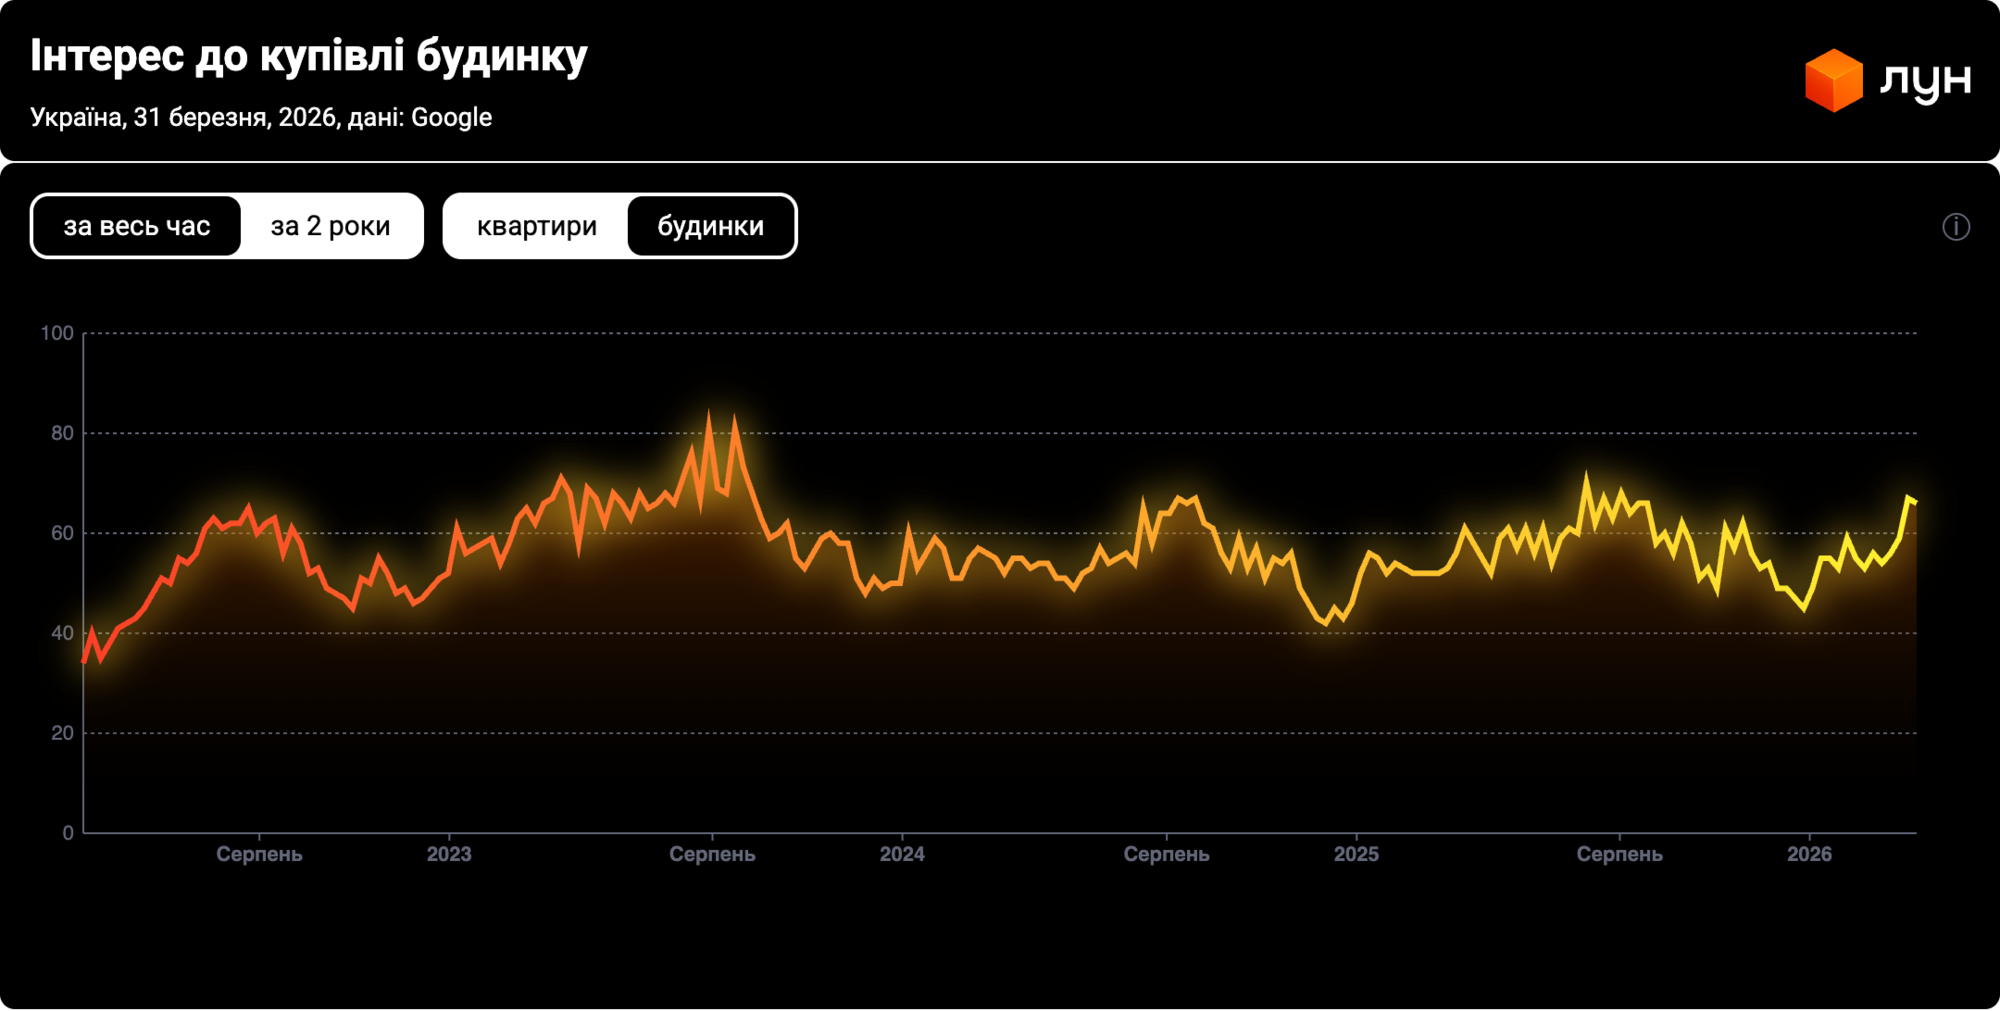This screenshot has height=1011, width=2000.
Task: Click the subtitle with date and Google source
Action: 261,117
